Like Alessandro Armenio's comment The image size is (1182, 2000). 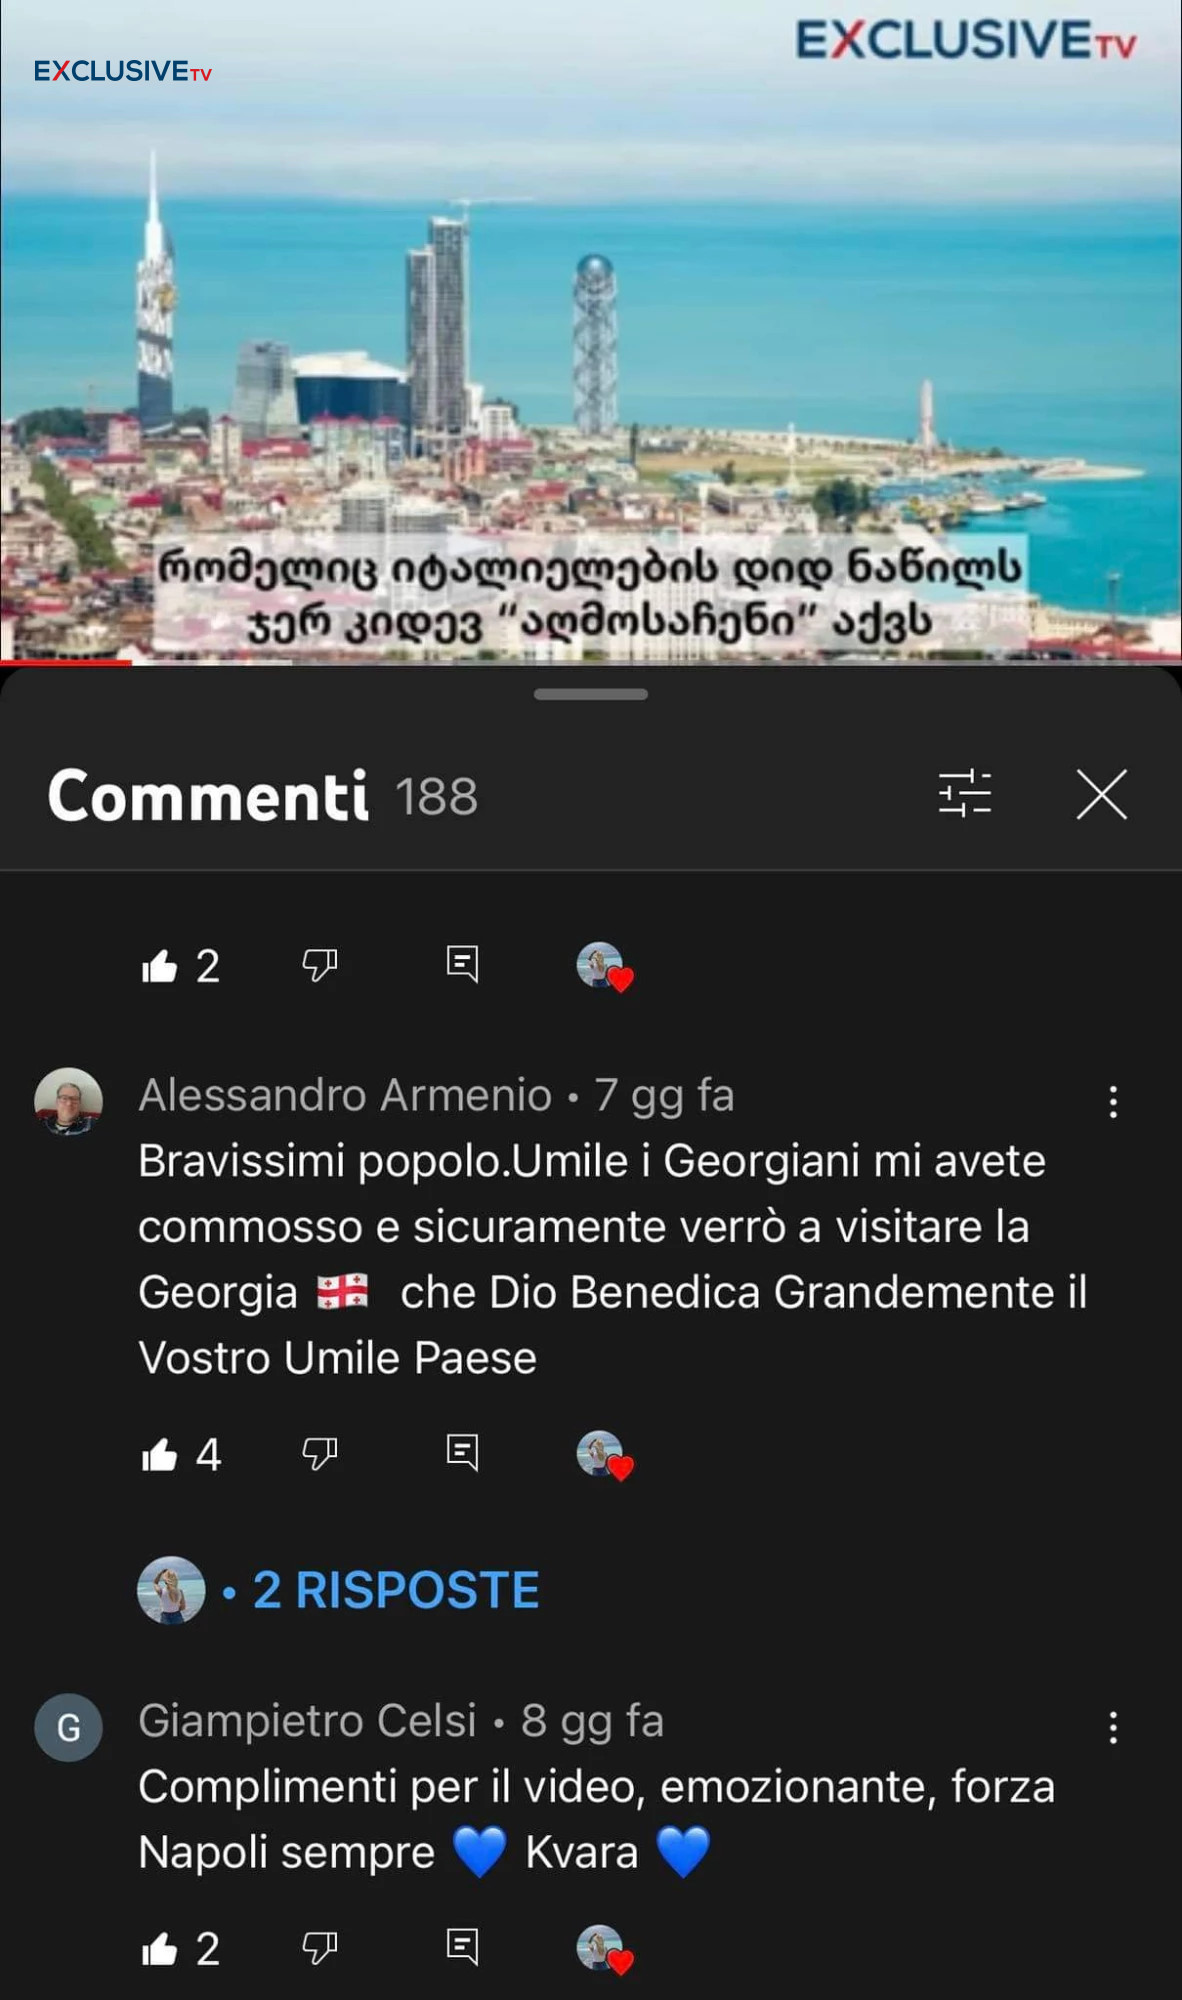159,1454
